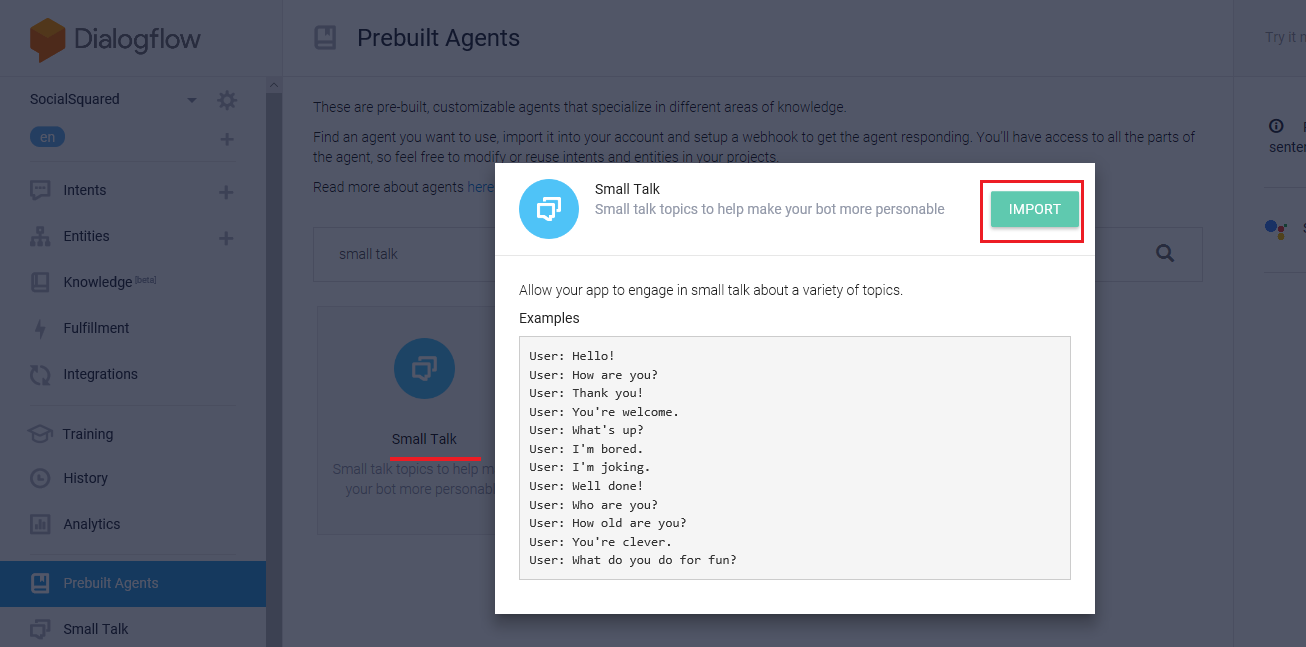Open the History page

pos(85,478)
